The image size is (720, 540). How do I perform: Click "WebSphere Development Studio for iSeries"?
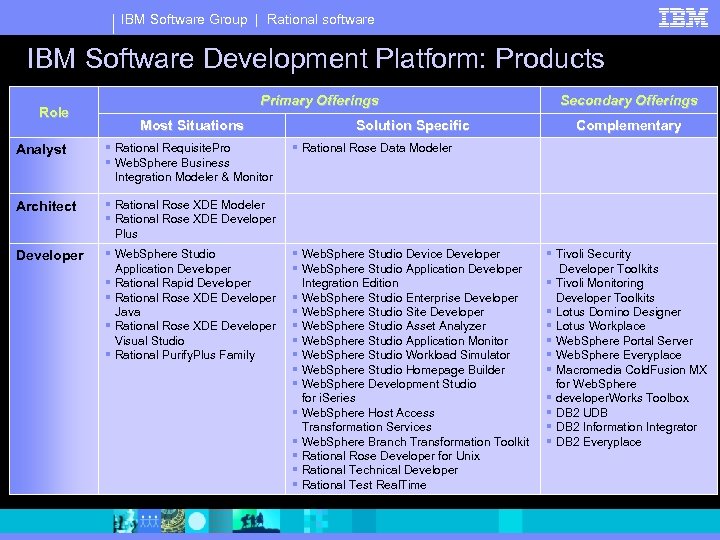[x=389, y=391]
